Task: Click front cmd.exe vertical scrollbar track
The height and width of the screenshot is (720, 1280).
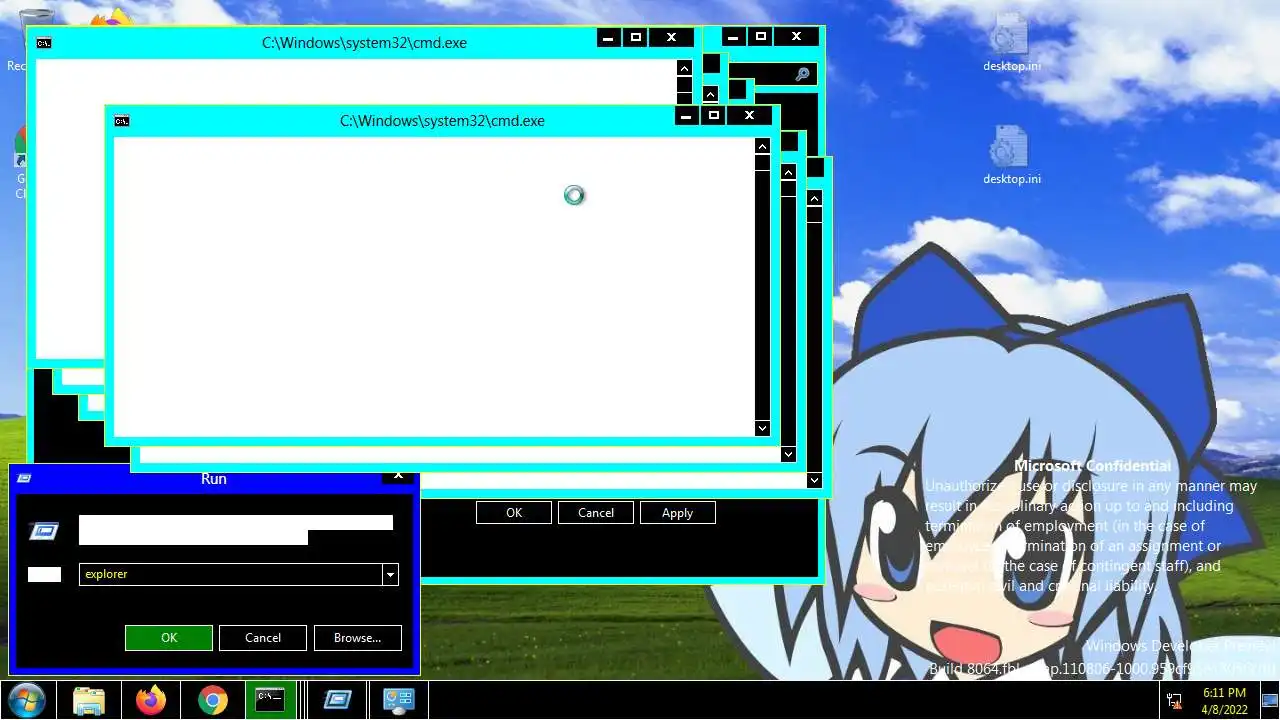Action: pos(762,295)
